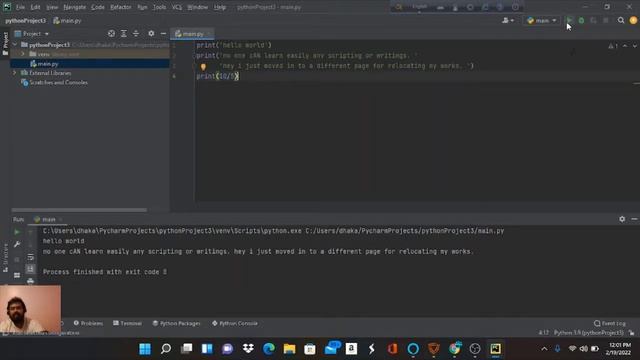
Task: Click the yellow intention light bulb in editor
Action: click(x=203, y=67)
